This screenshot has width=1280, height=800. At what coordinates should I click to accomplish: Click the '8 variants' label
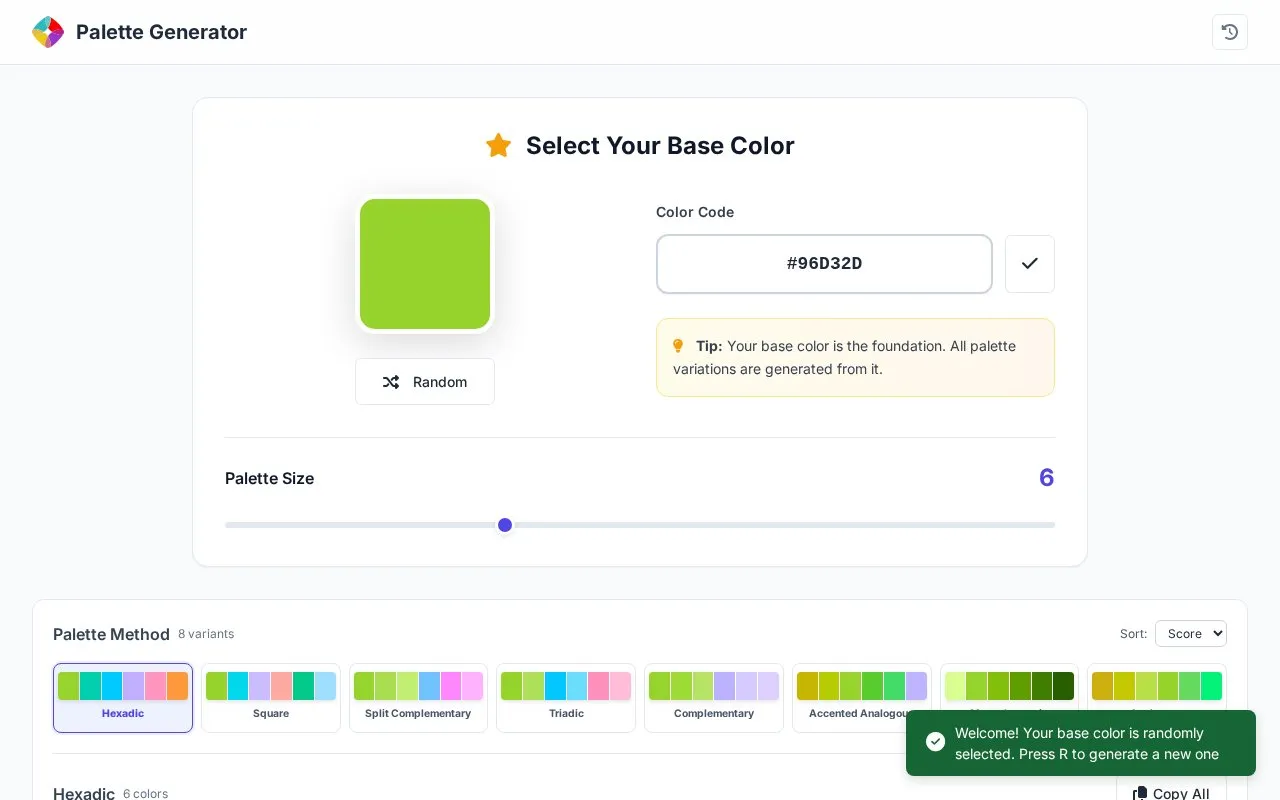[x=206, y=634]
